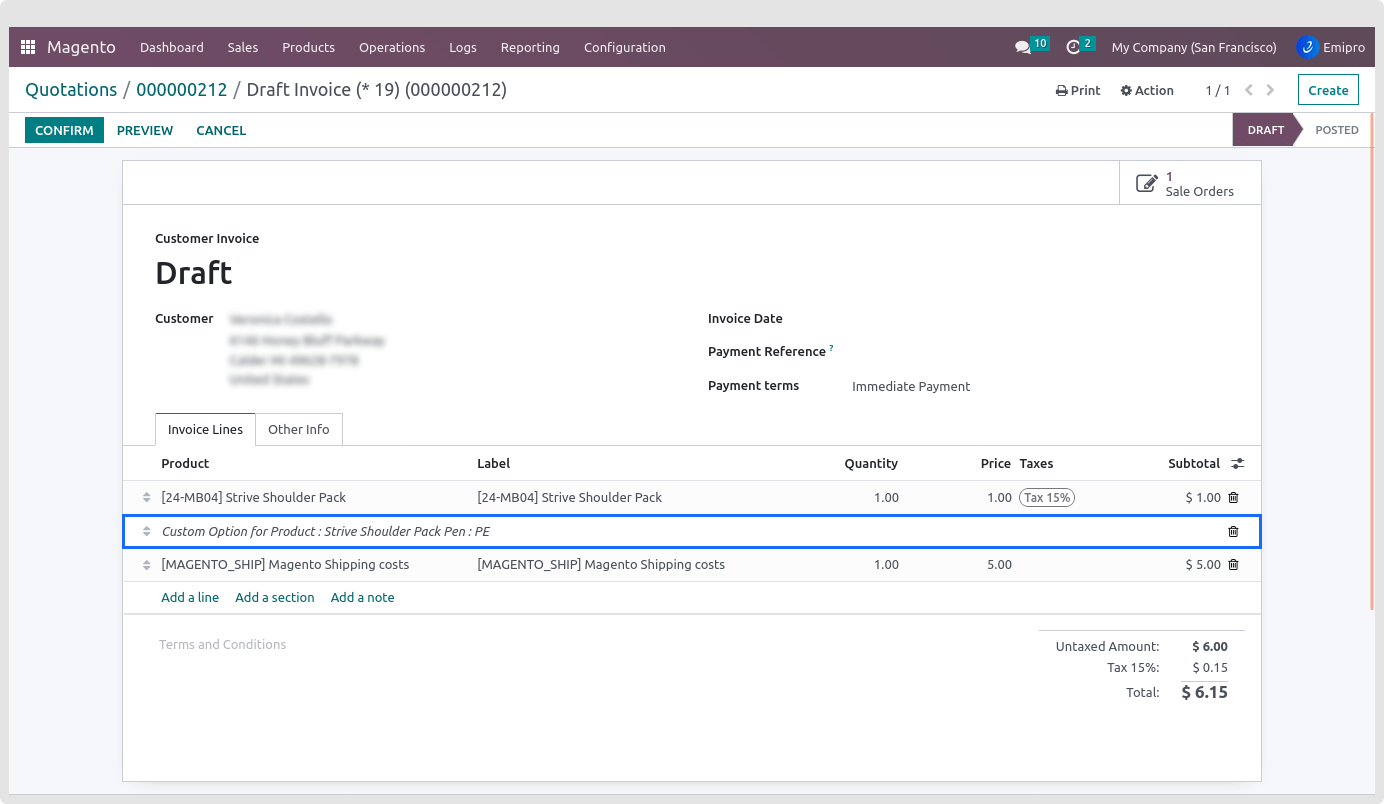Delete the Strive Shoulder Pack invoice line
1384x804 pixels.
[1233, 498]
